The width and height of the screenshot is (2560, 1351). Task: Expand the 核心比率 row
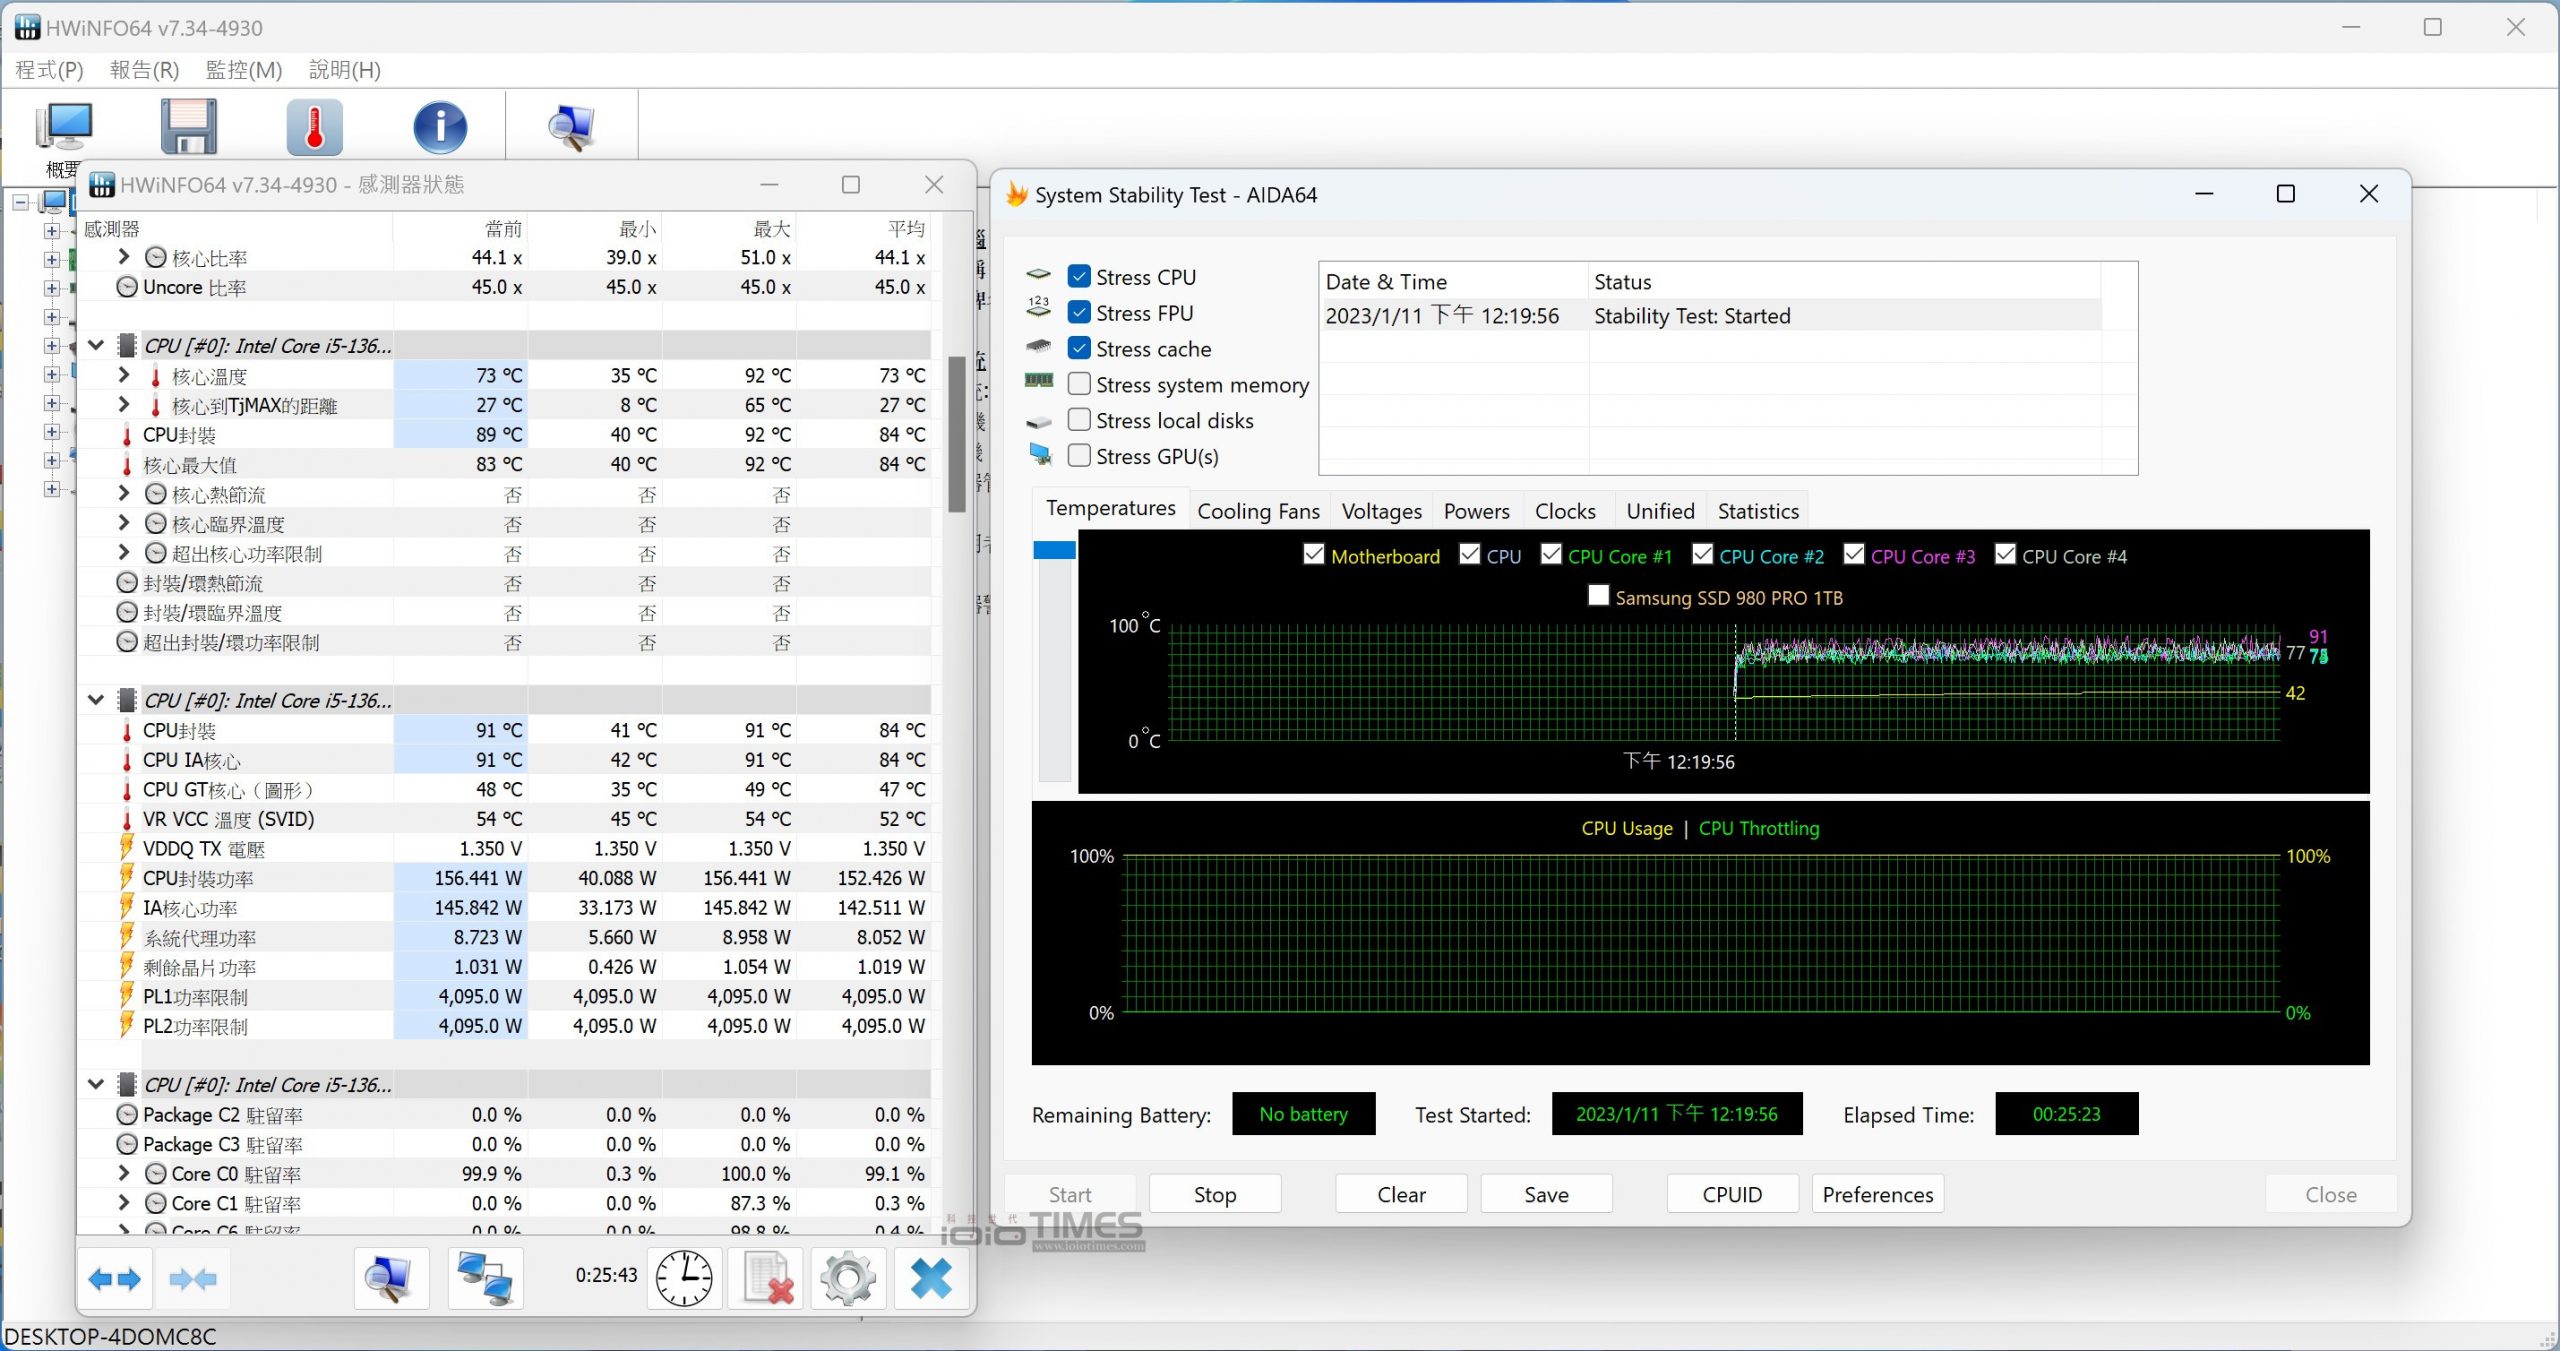[123, 257]
